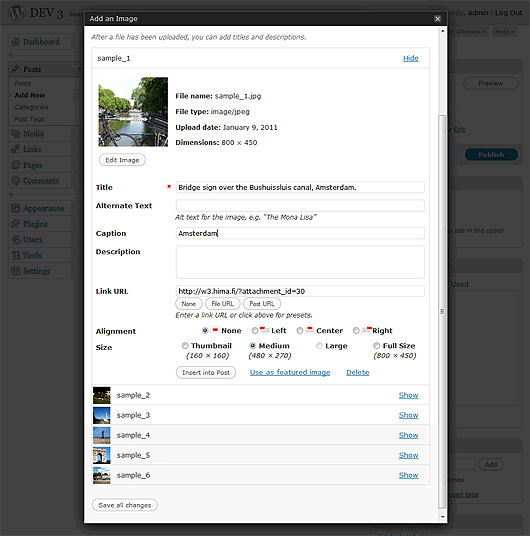Open Plugins via its plug icon
The height and width of the screenshot is (536, 530).
[16, 224]
